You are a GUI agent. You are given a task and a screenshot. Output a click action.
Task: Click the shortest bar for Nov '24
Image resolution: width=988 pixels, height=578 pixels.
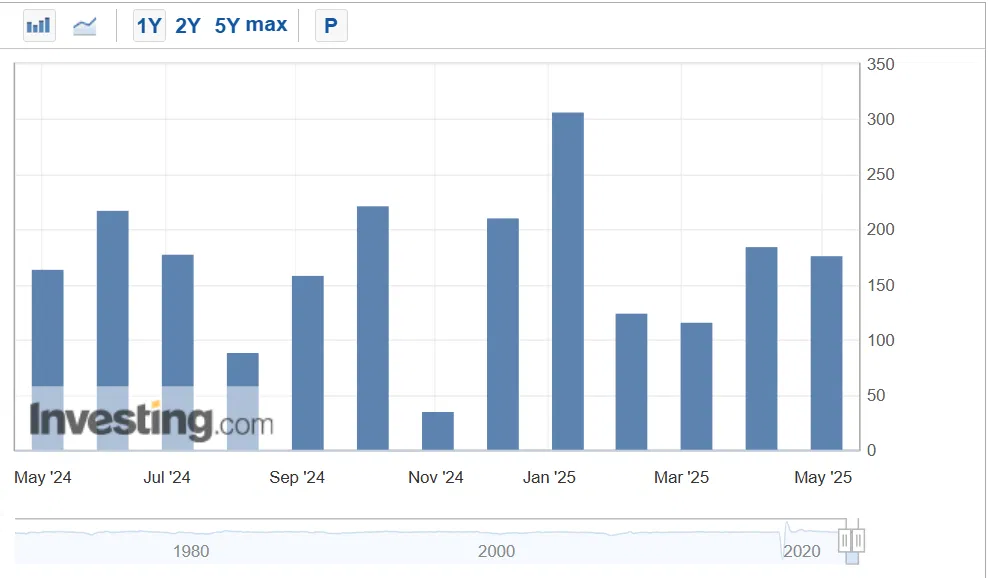click(438, 431)
